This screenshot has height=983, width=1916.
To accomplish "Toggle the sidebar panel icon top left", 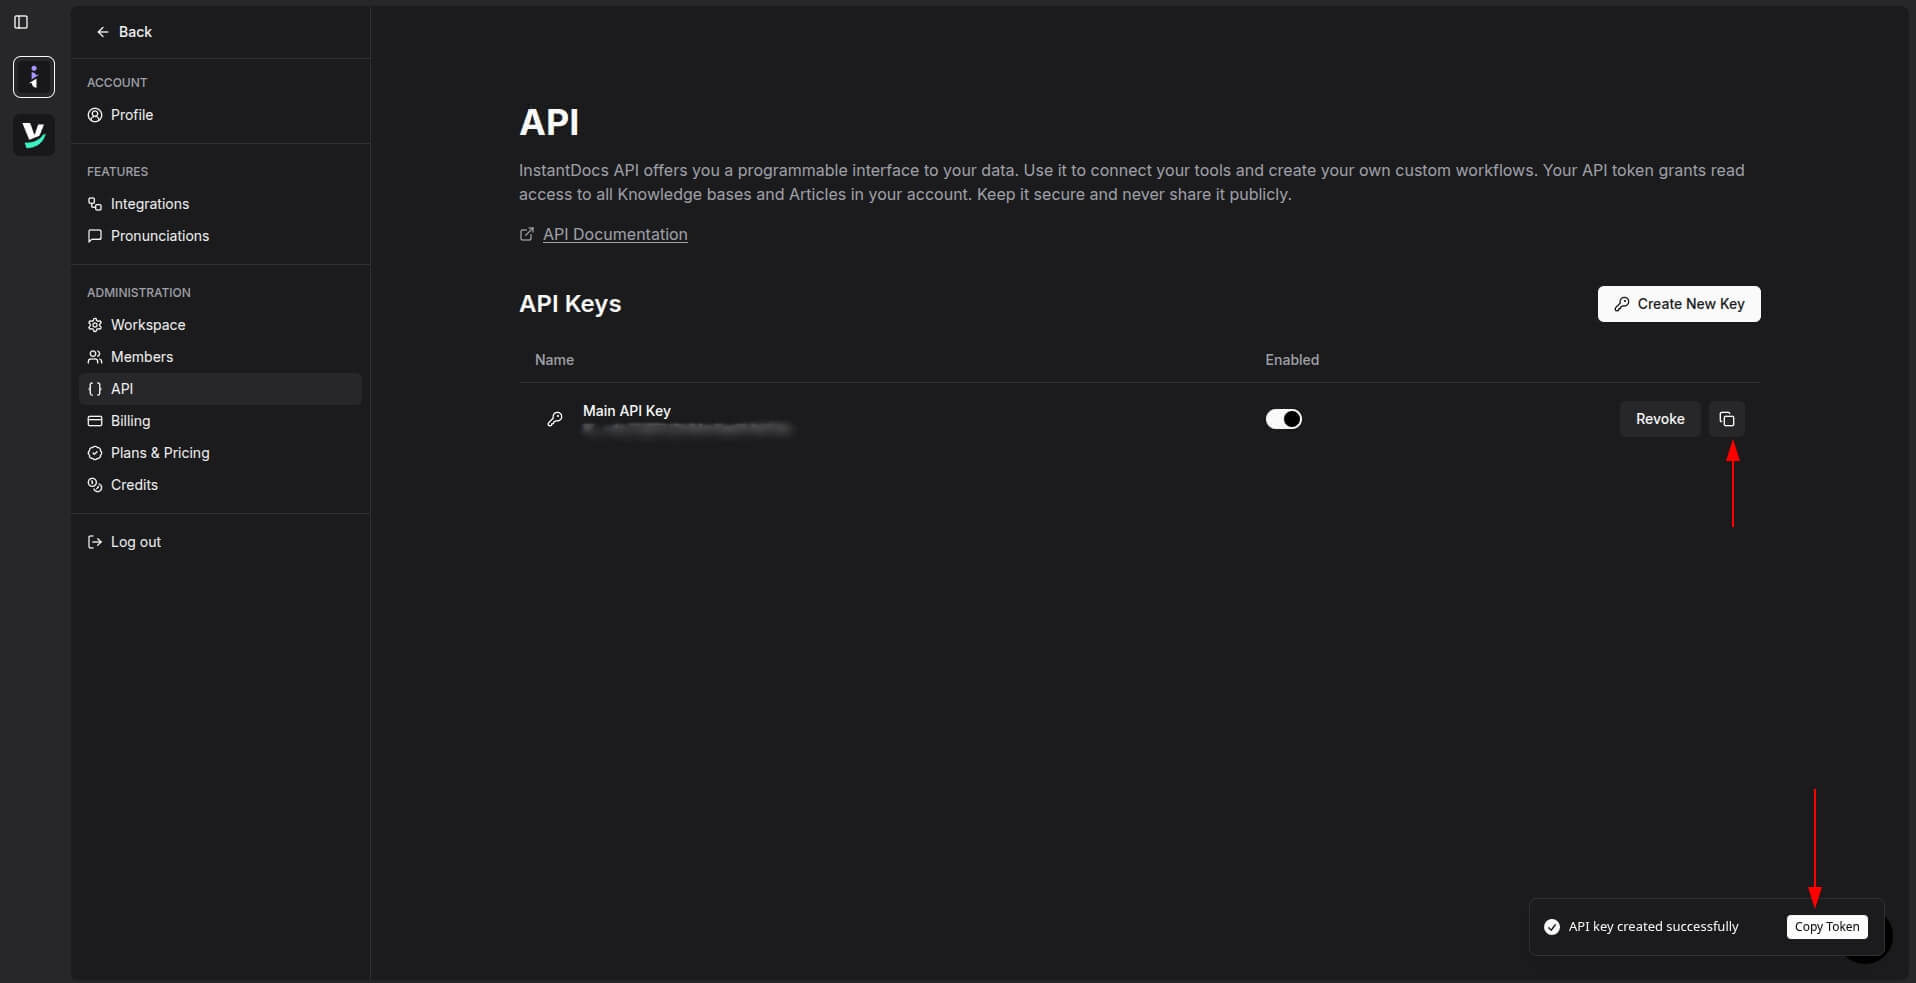I will (22, 22).
